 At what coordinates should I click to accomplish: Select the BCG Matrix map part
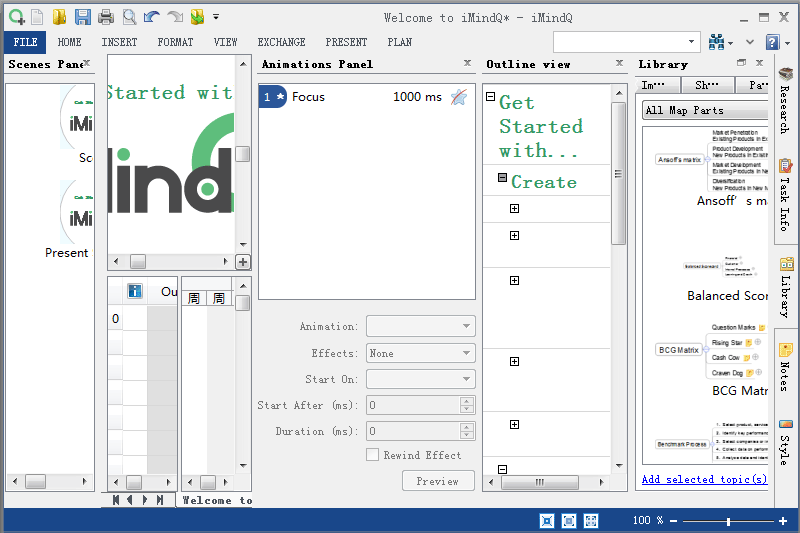712,360
